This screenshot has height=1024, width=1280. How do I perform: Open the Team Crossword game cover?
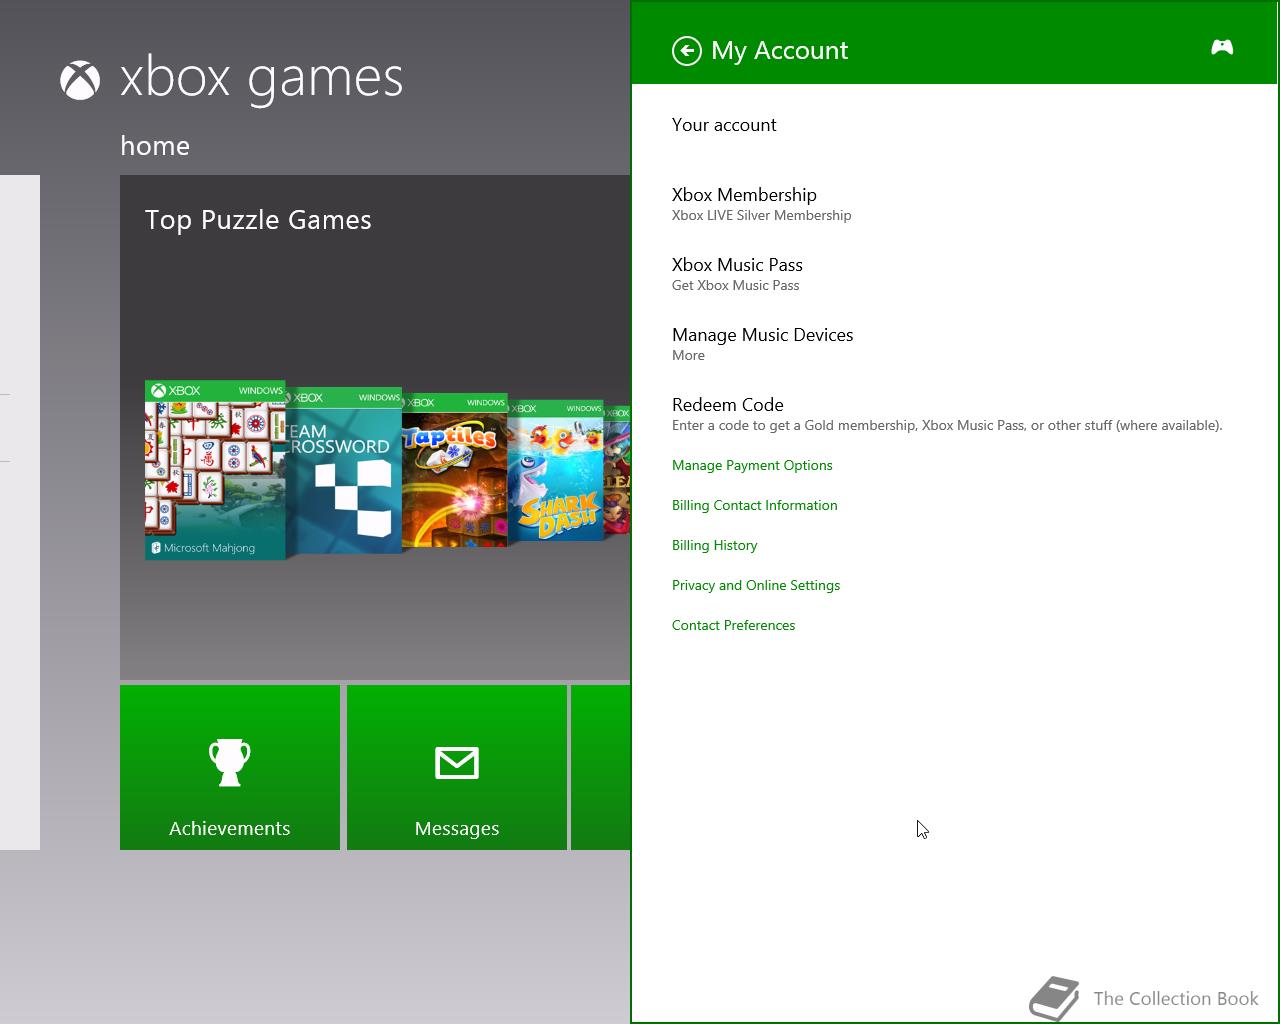point(344,471)
